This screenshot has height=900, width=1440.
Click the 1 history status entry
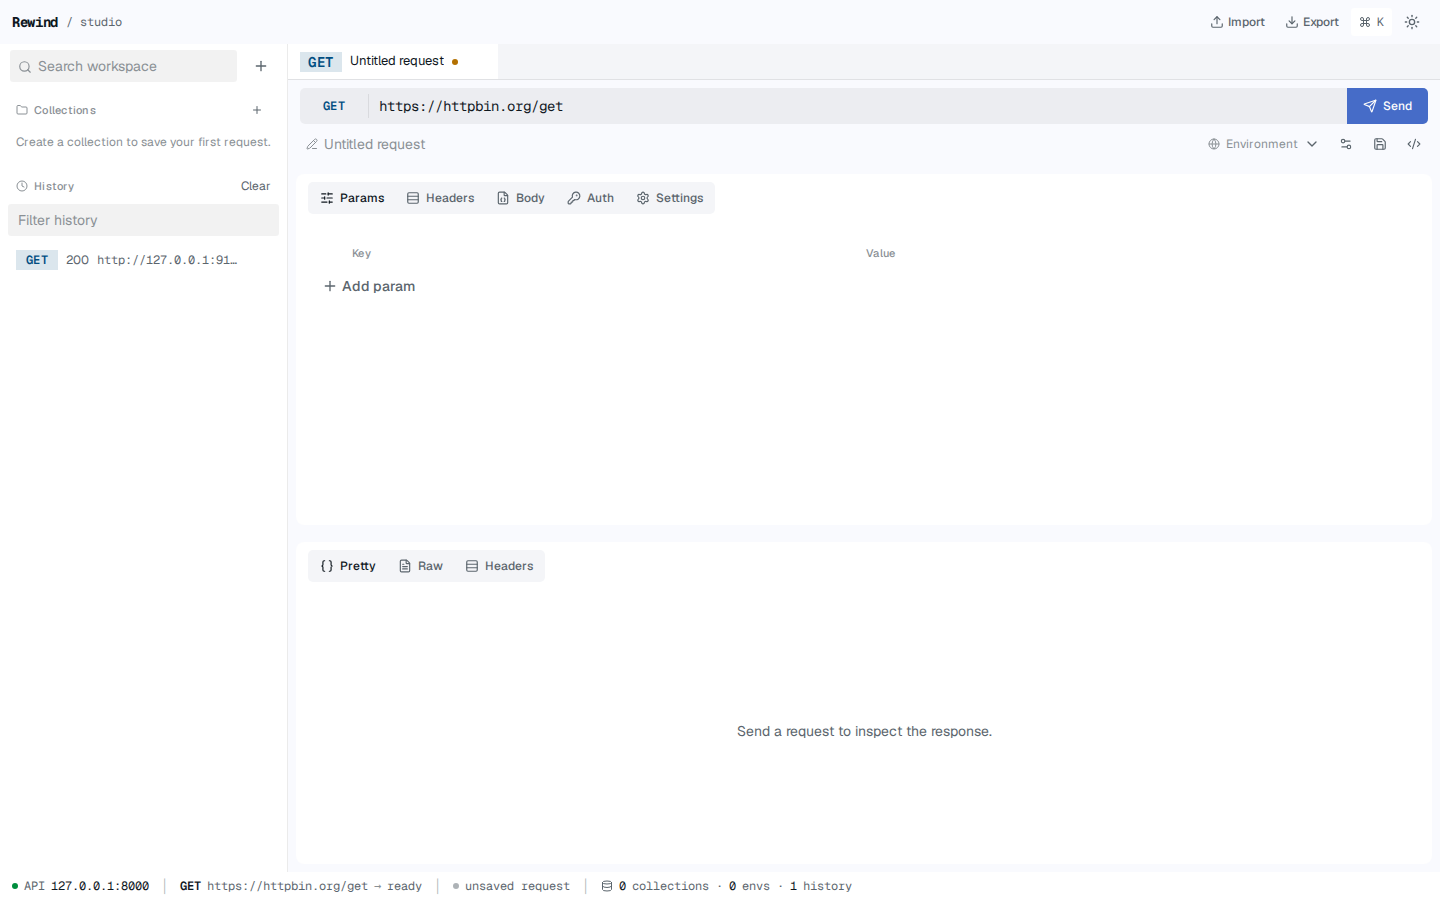pyautogui.click(x=821, y=886)
